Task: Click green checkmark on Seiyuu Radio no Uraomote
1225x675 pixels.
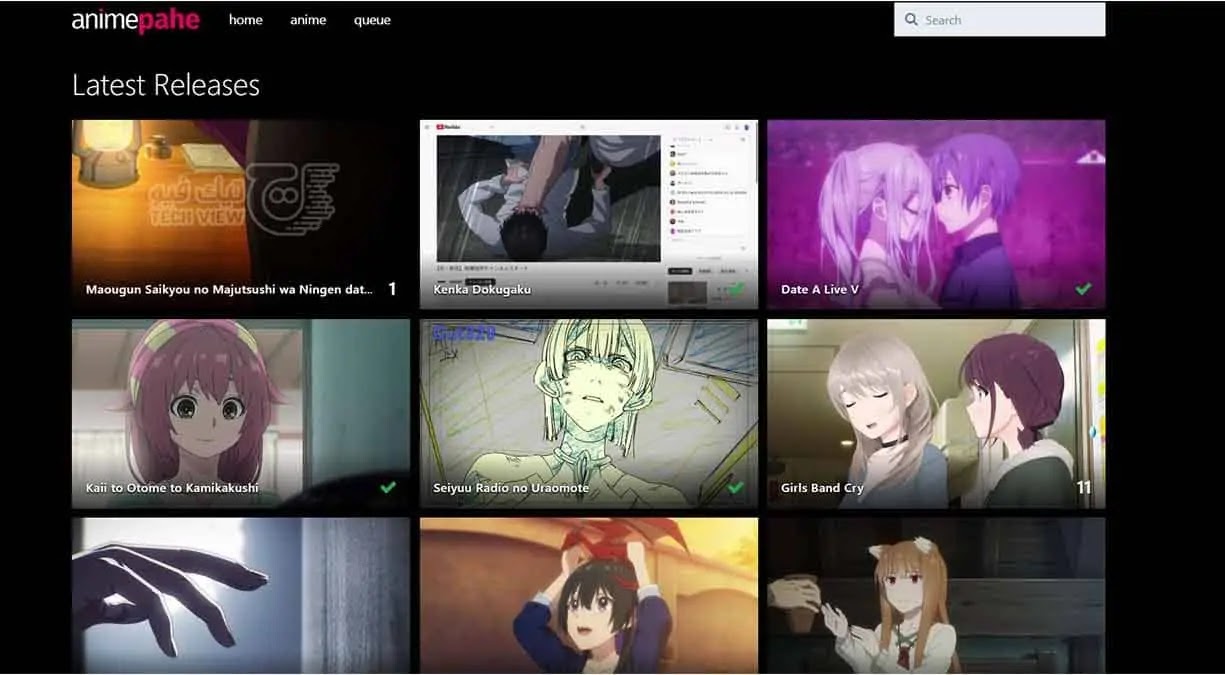Action: pyautogui.click(x=736, y=487)
